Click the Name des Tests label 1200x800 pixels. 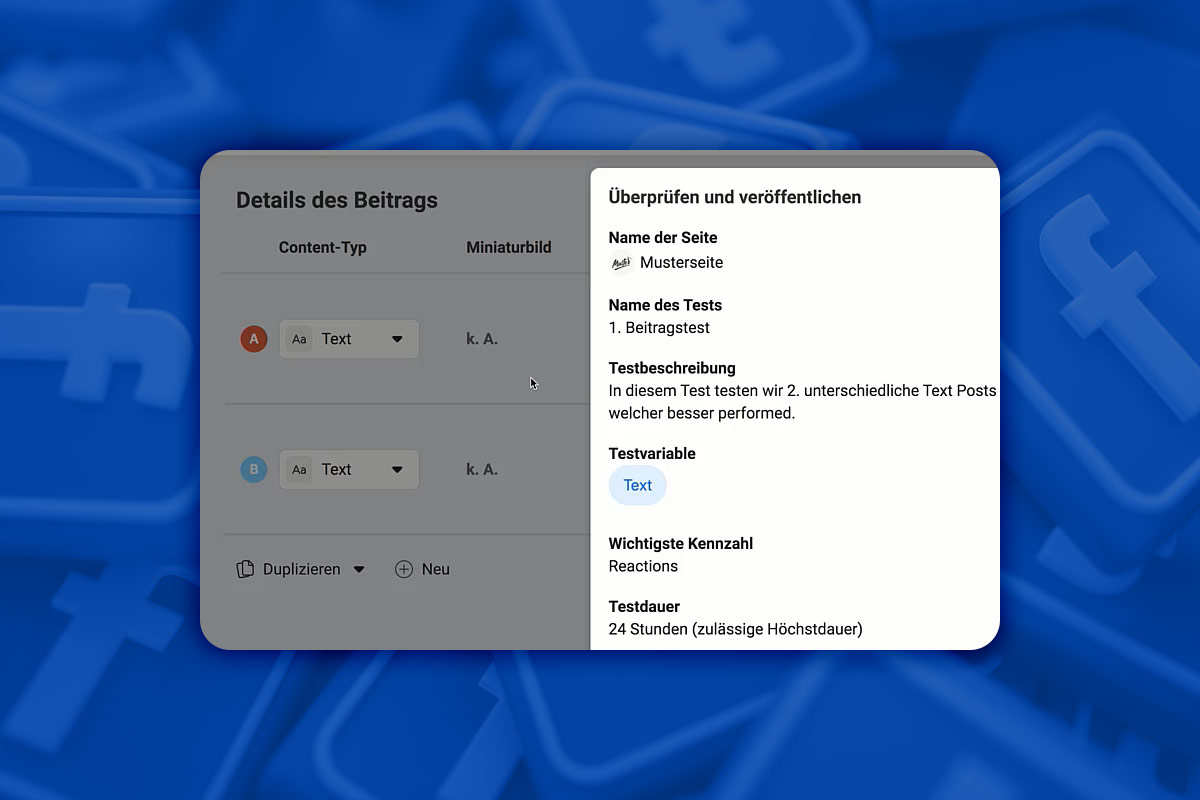click(665, 305)
